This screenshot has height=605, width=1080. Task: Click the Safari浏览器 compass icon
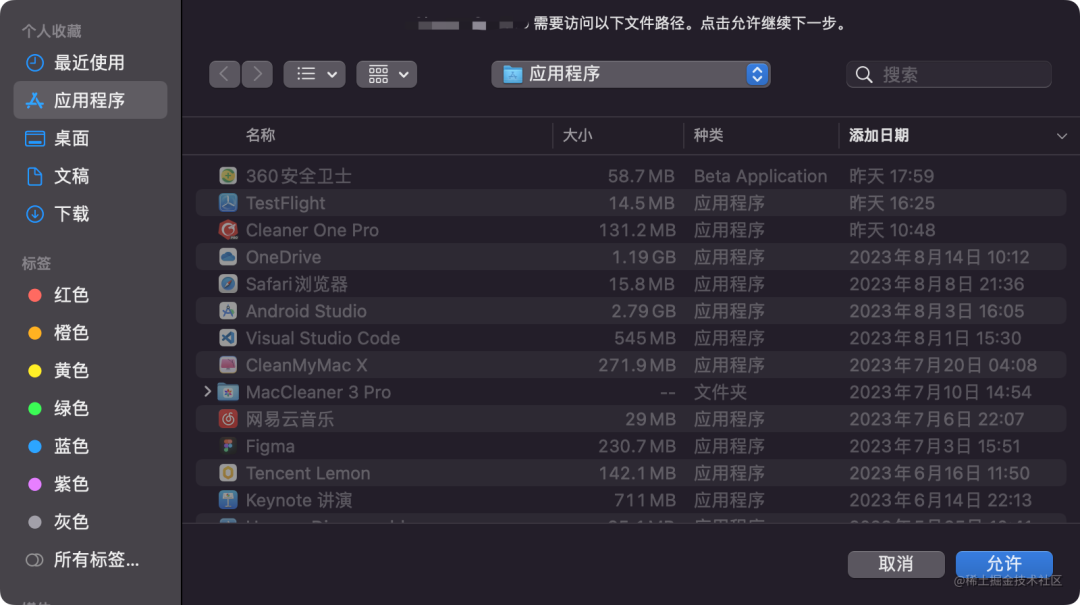(x=228, y=284)
